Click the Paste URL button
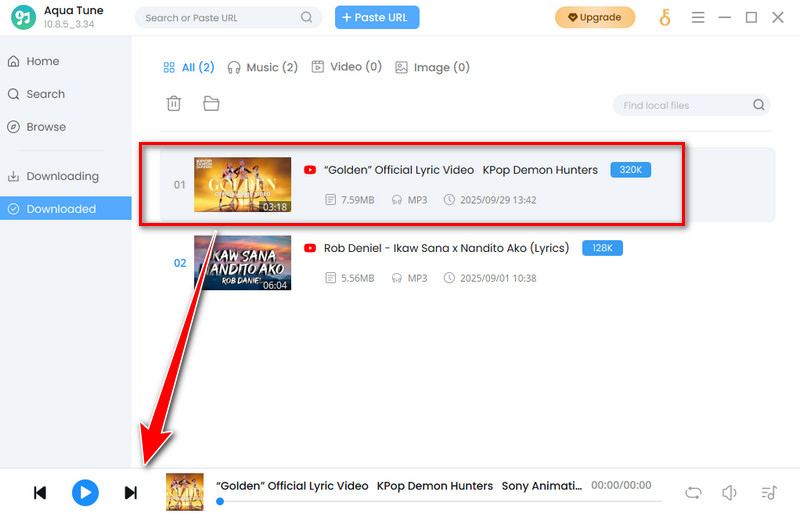800x514 pixels. point(377,17)
